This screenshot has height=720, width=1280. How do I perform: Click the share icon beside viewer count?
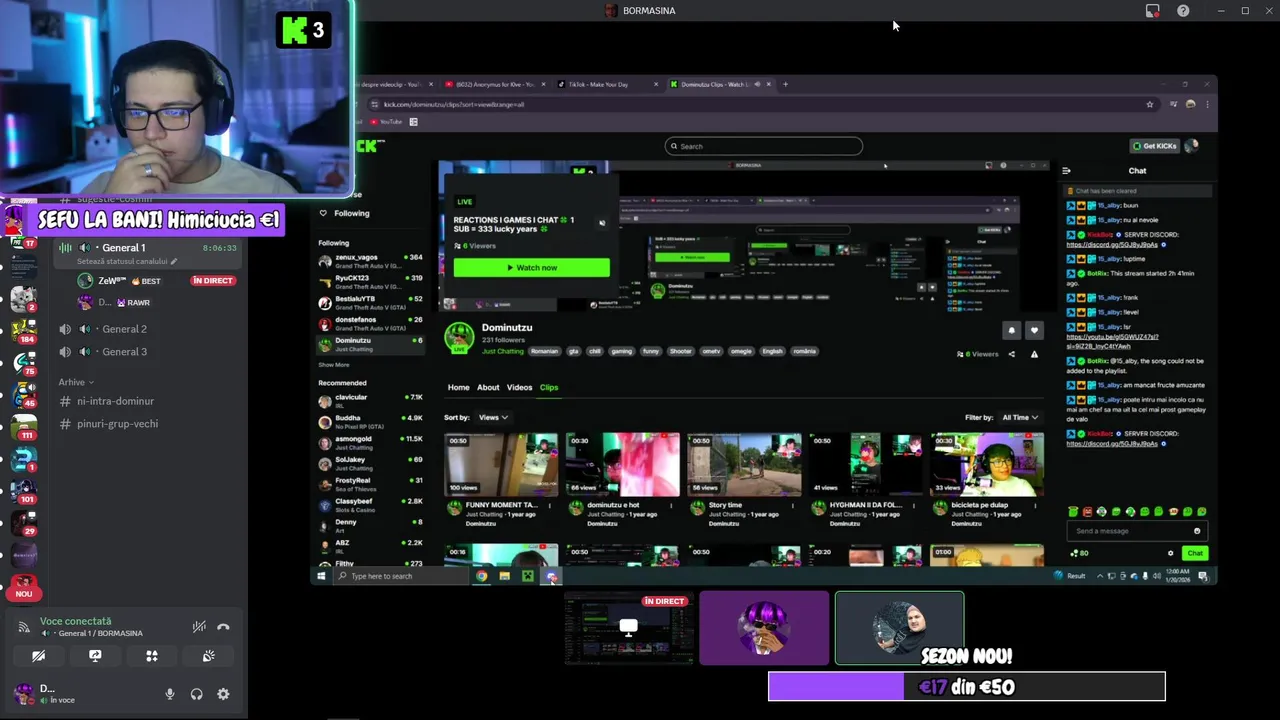(1011, 354)
